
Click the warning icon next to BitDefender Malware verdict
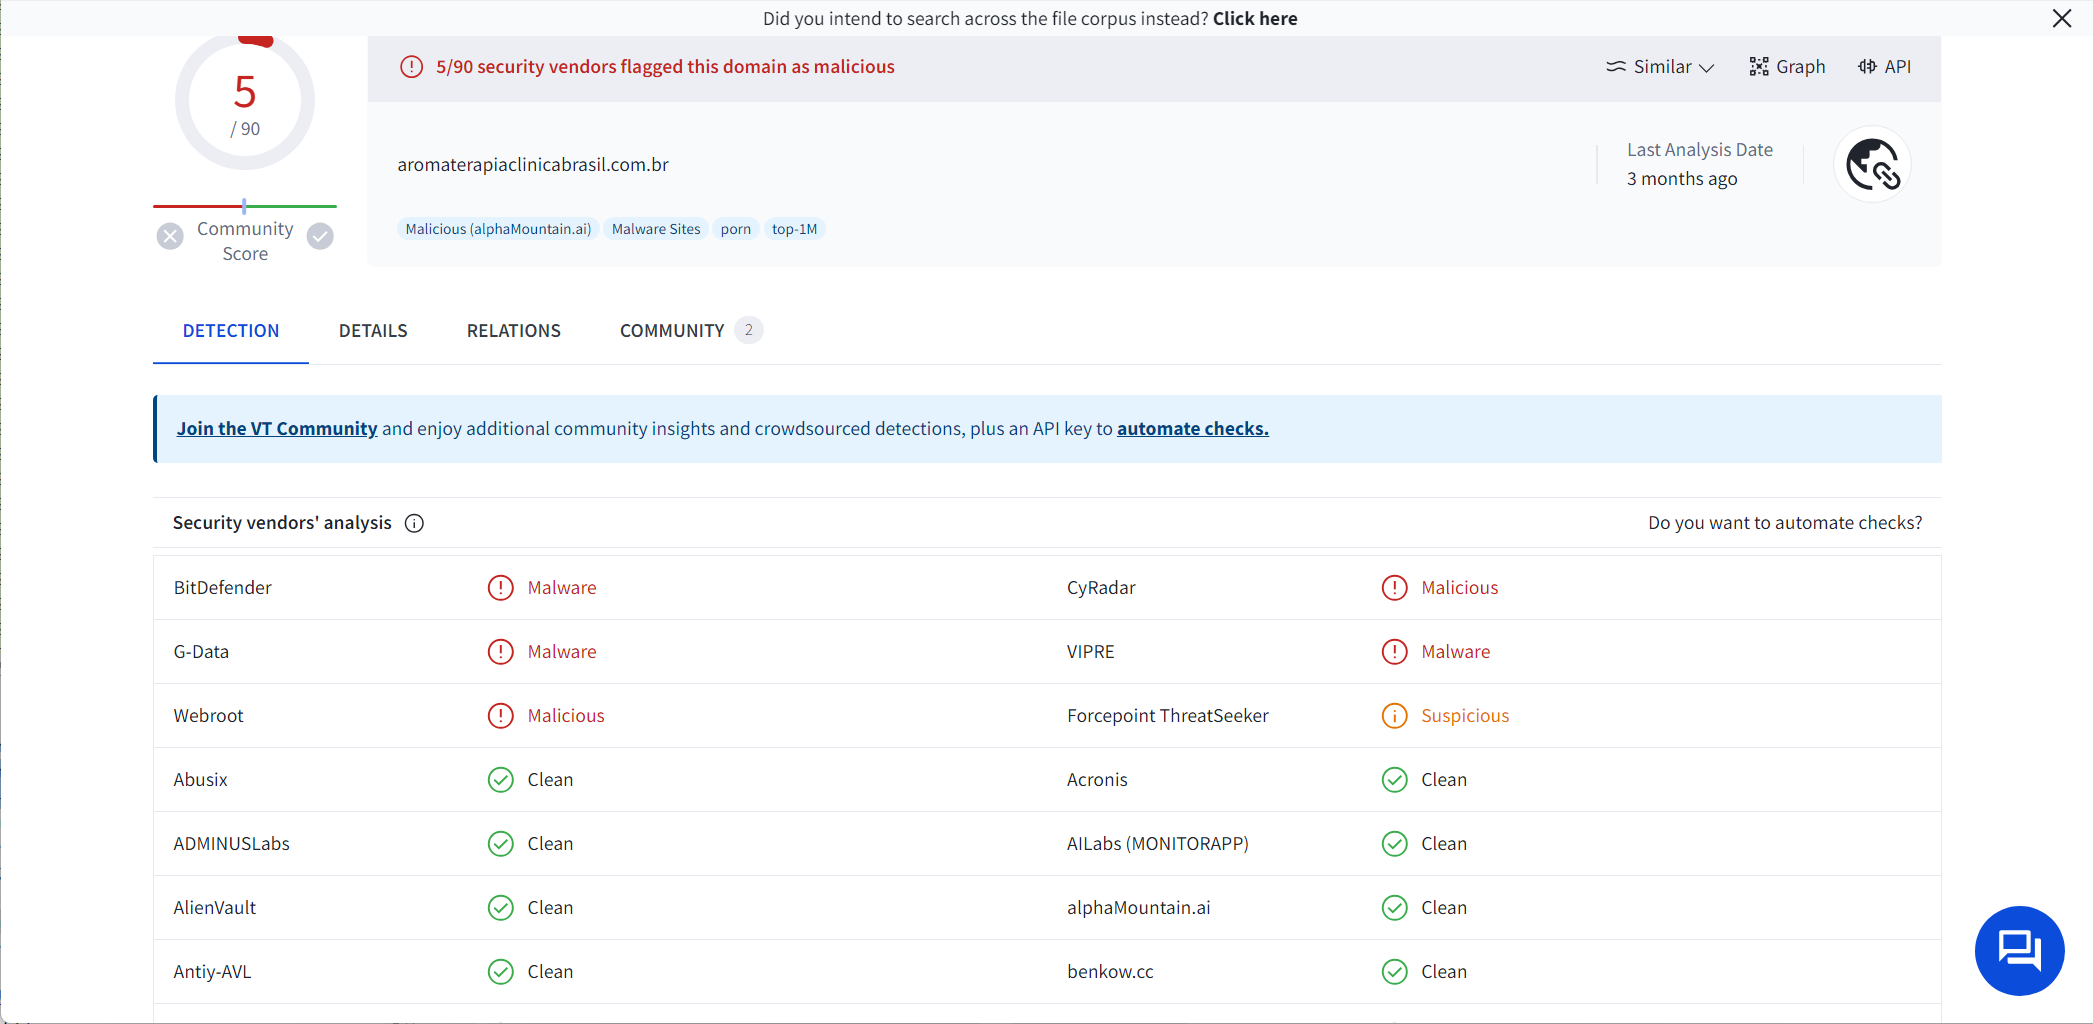point(500,587)
